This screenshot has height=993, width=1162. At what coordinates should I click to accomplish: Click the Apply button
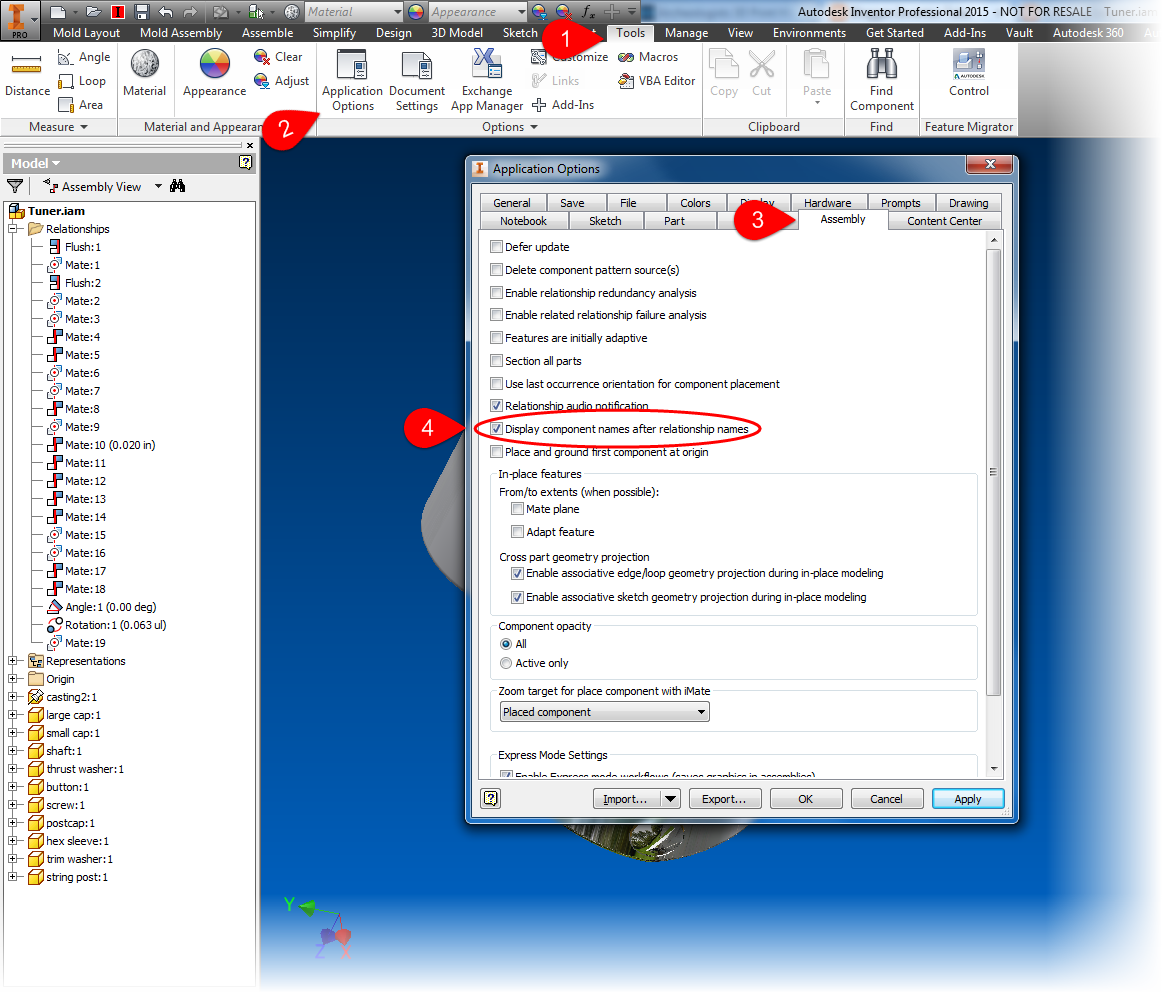(968, 799)
